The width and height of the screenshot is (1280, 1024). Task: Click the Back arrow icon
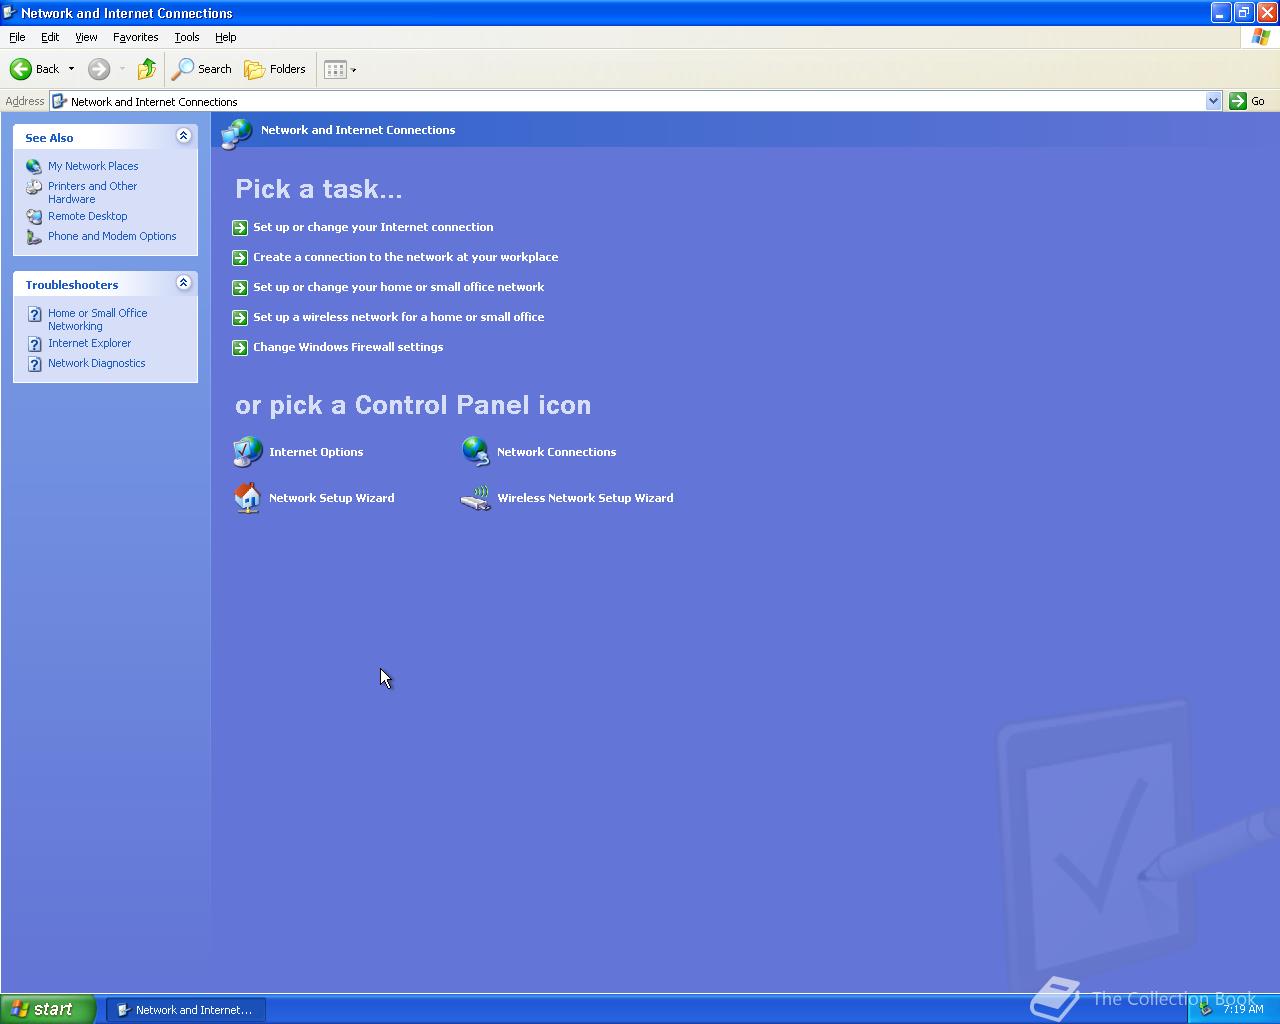tap(20, 69)
